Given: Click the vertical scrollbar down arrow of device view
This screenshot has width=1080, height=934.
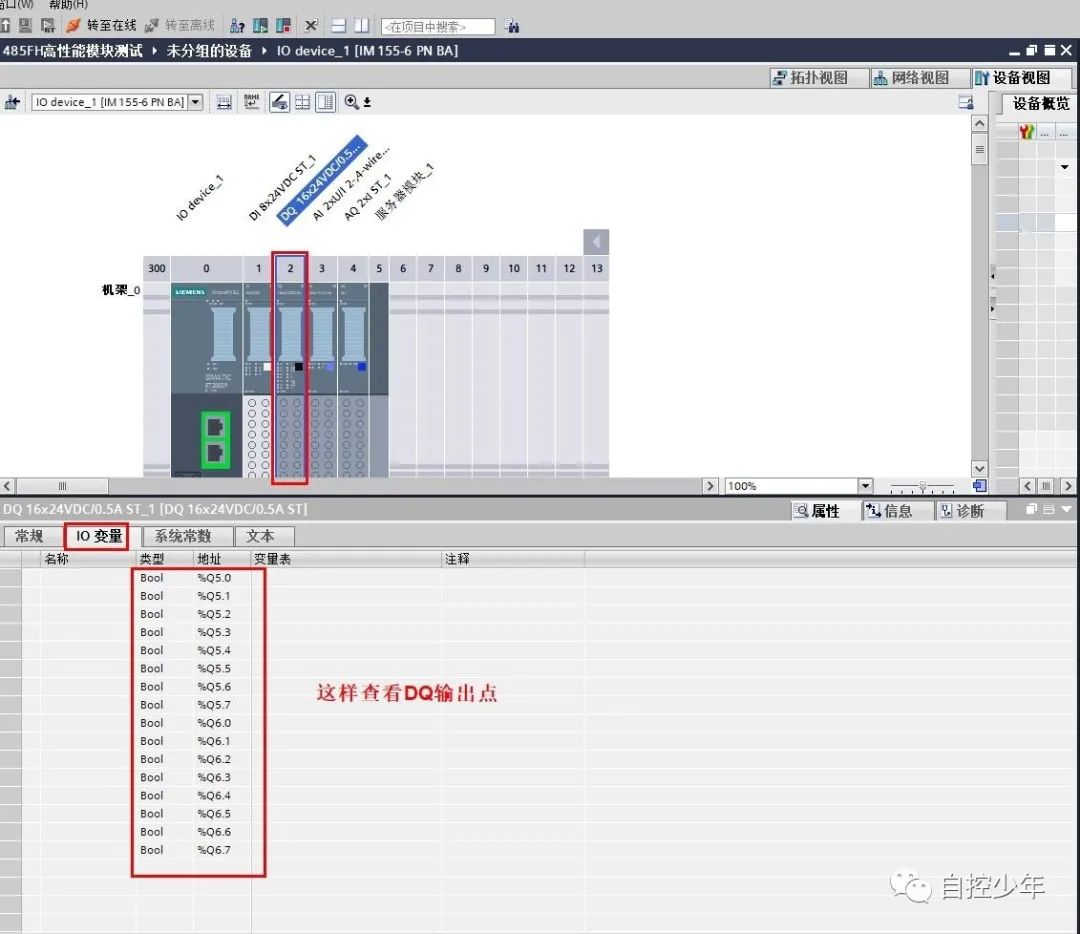Looking at the screenshot, I should tap(979, 468).
